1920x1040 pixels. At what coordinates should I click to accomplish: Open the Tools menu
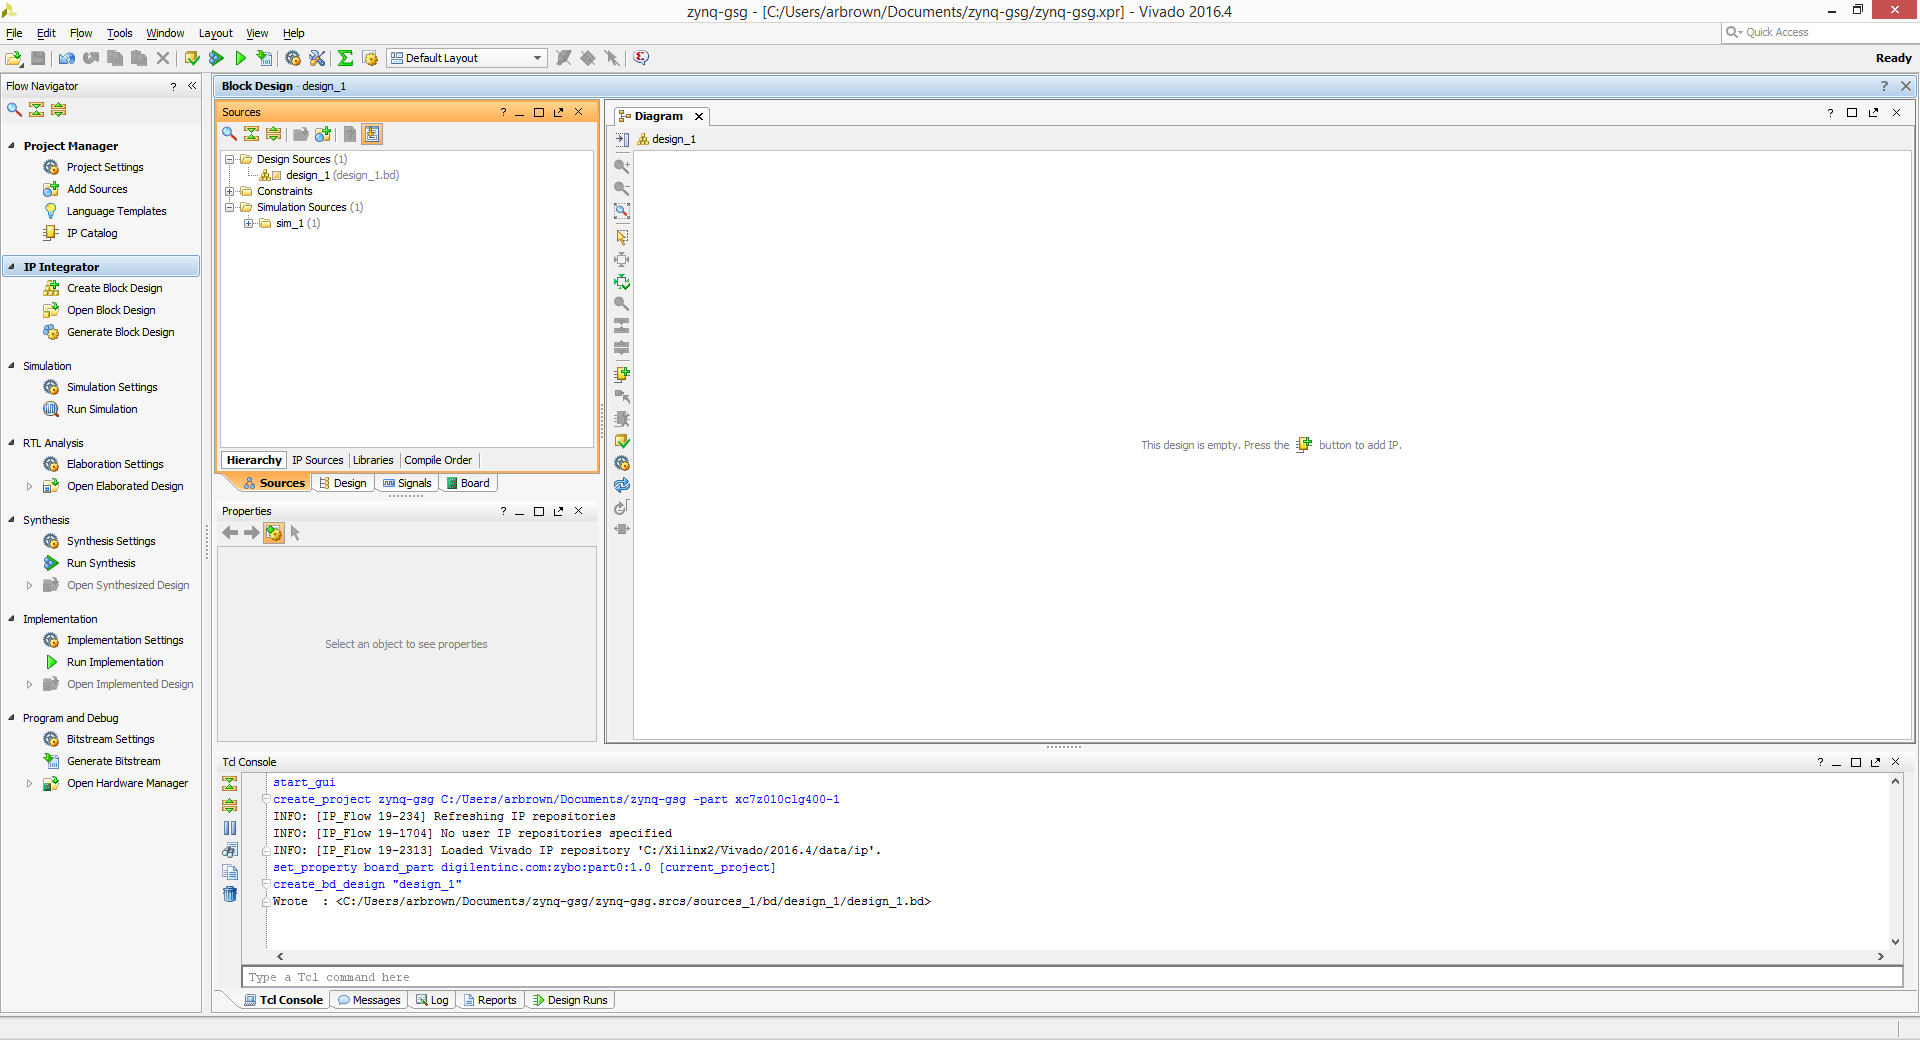click(x=120, y=33)
